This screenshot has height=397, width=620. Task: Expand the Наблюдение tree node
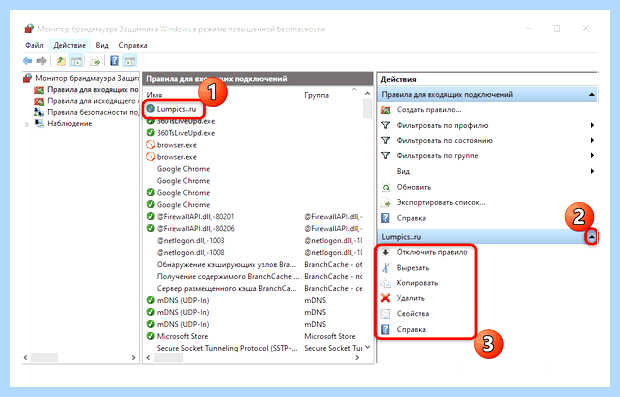tap(27, 124)
